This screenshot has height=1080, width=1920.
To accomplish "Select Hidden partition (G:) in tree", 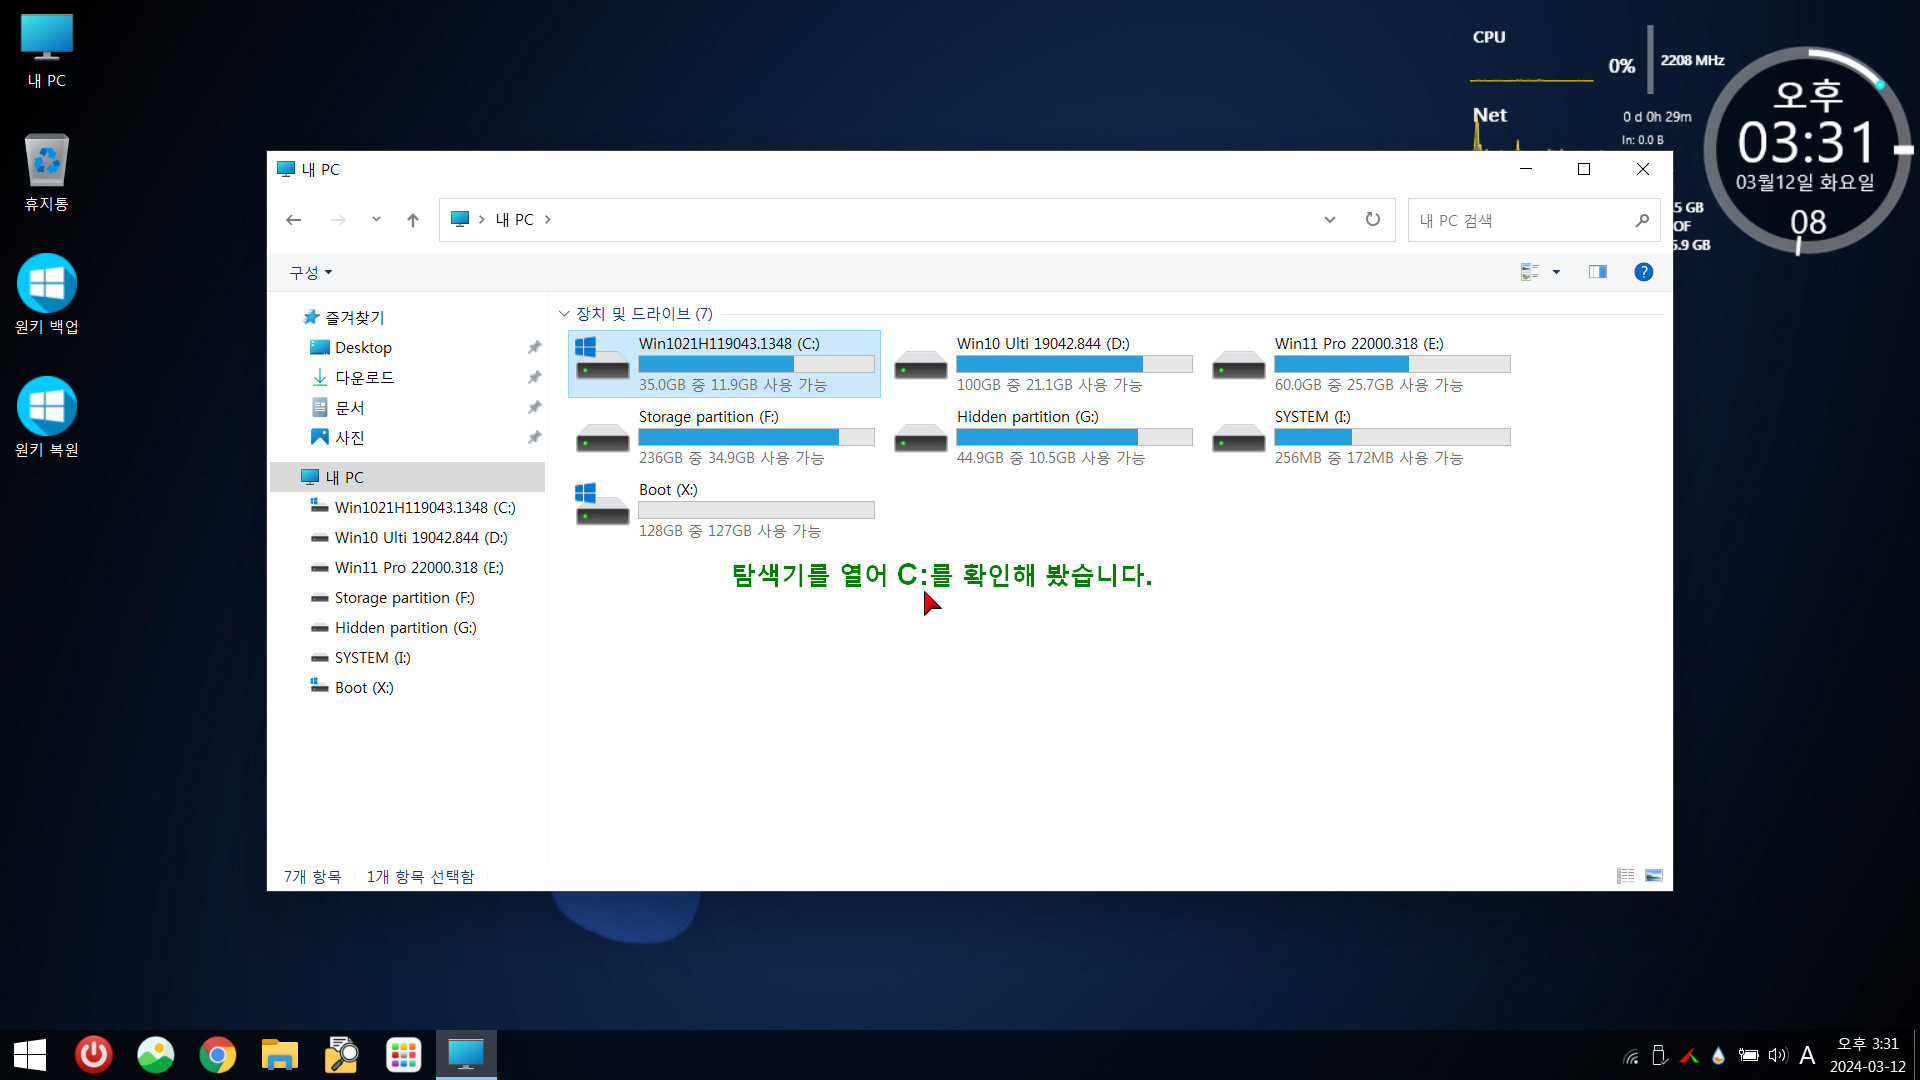I will [x=405, y=627].
